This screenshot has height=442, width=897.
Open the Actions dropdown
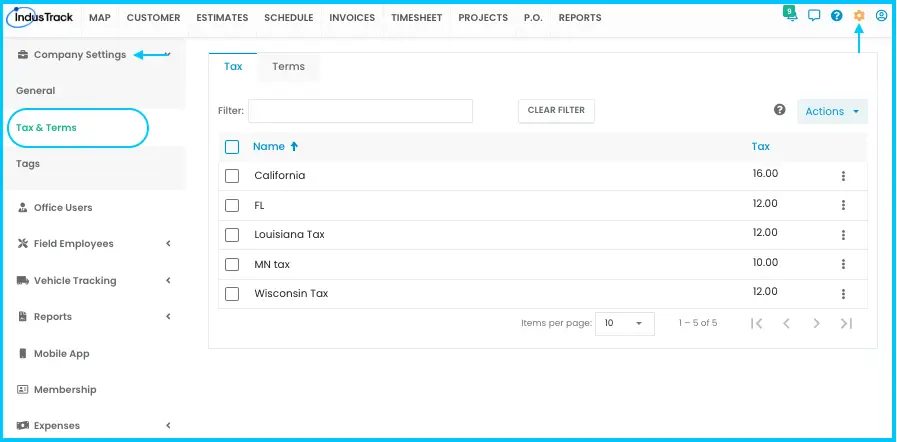click(832, 112)
